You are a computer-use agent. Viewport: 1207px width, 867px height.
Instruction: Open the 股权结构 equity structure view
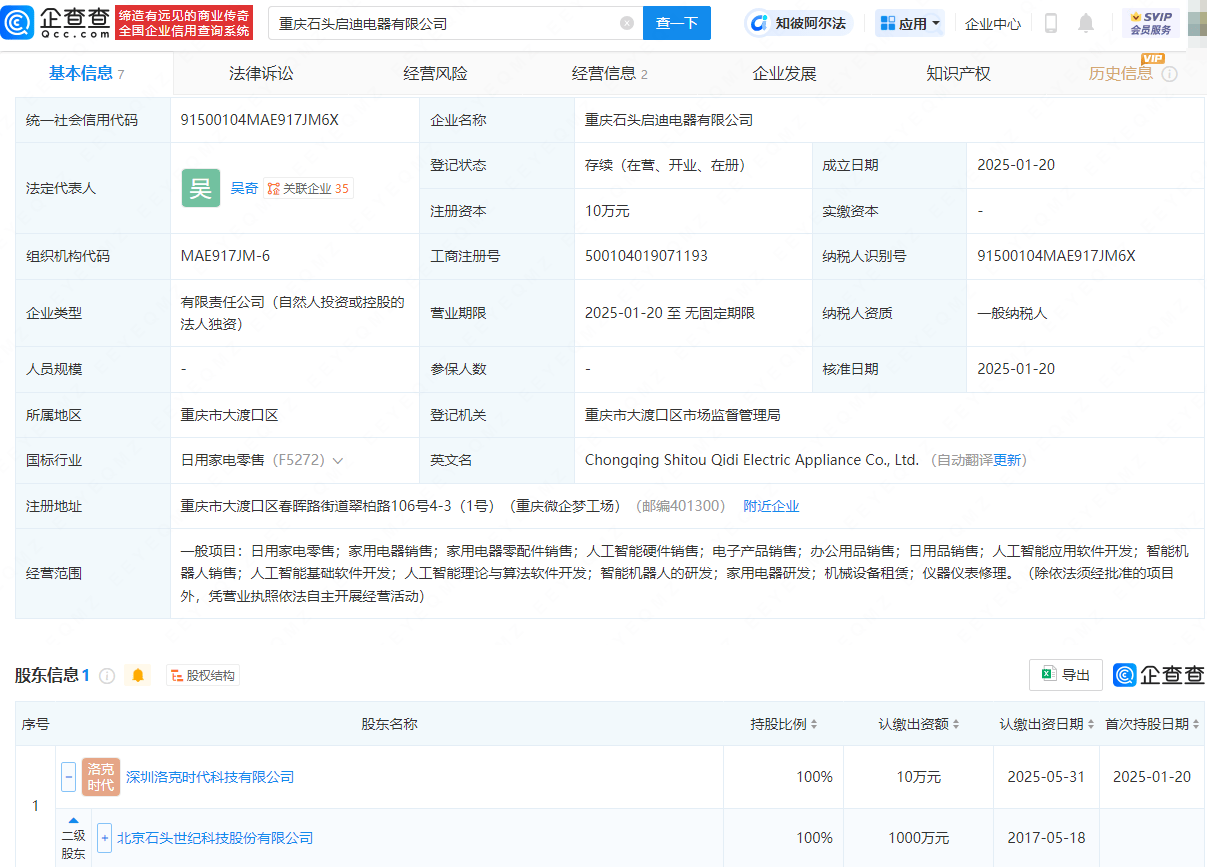202,675
